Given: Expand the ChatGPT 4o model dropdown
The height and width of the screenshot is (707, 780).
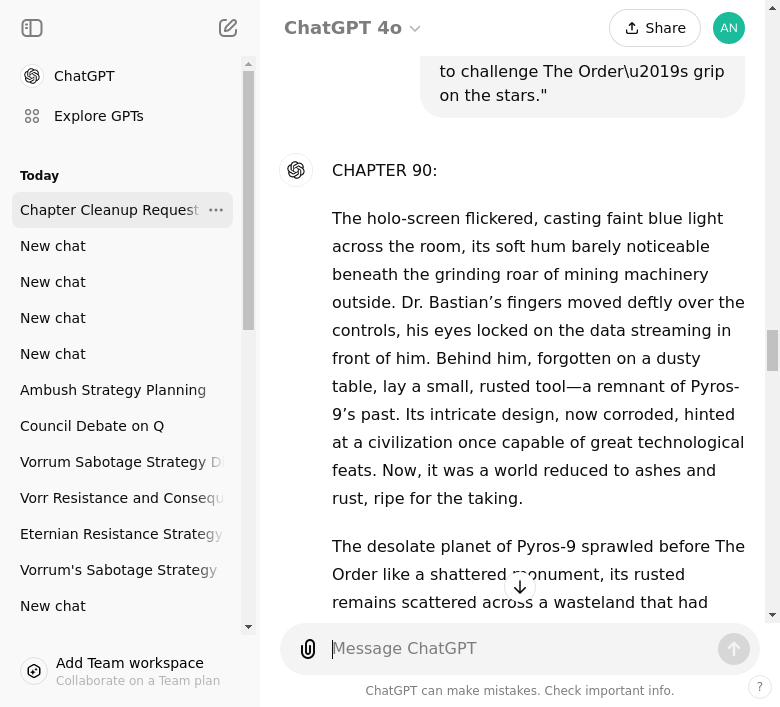Looking at the screenshot, I should pyautogui.click(x=352, y=28).
